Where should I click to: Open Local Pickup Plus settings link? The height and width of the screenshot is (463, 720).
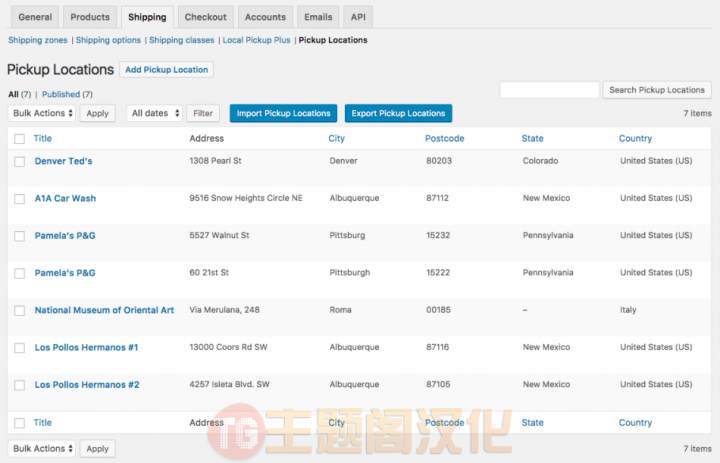(256, 40)
